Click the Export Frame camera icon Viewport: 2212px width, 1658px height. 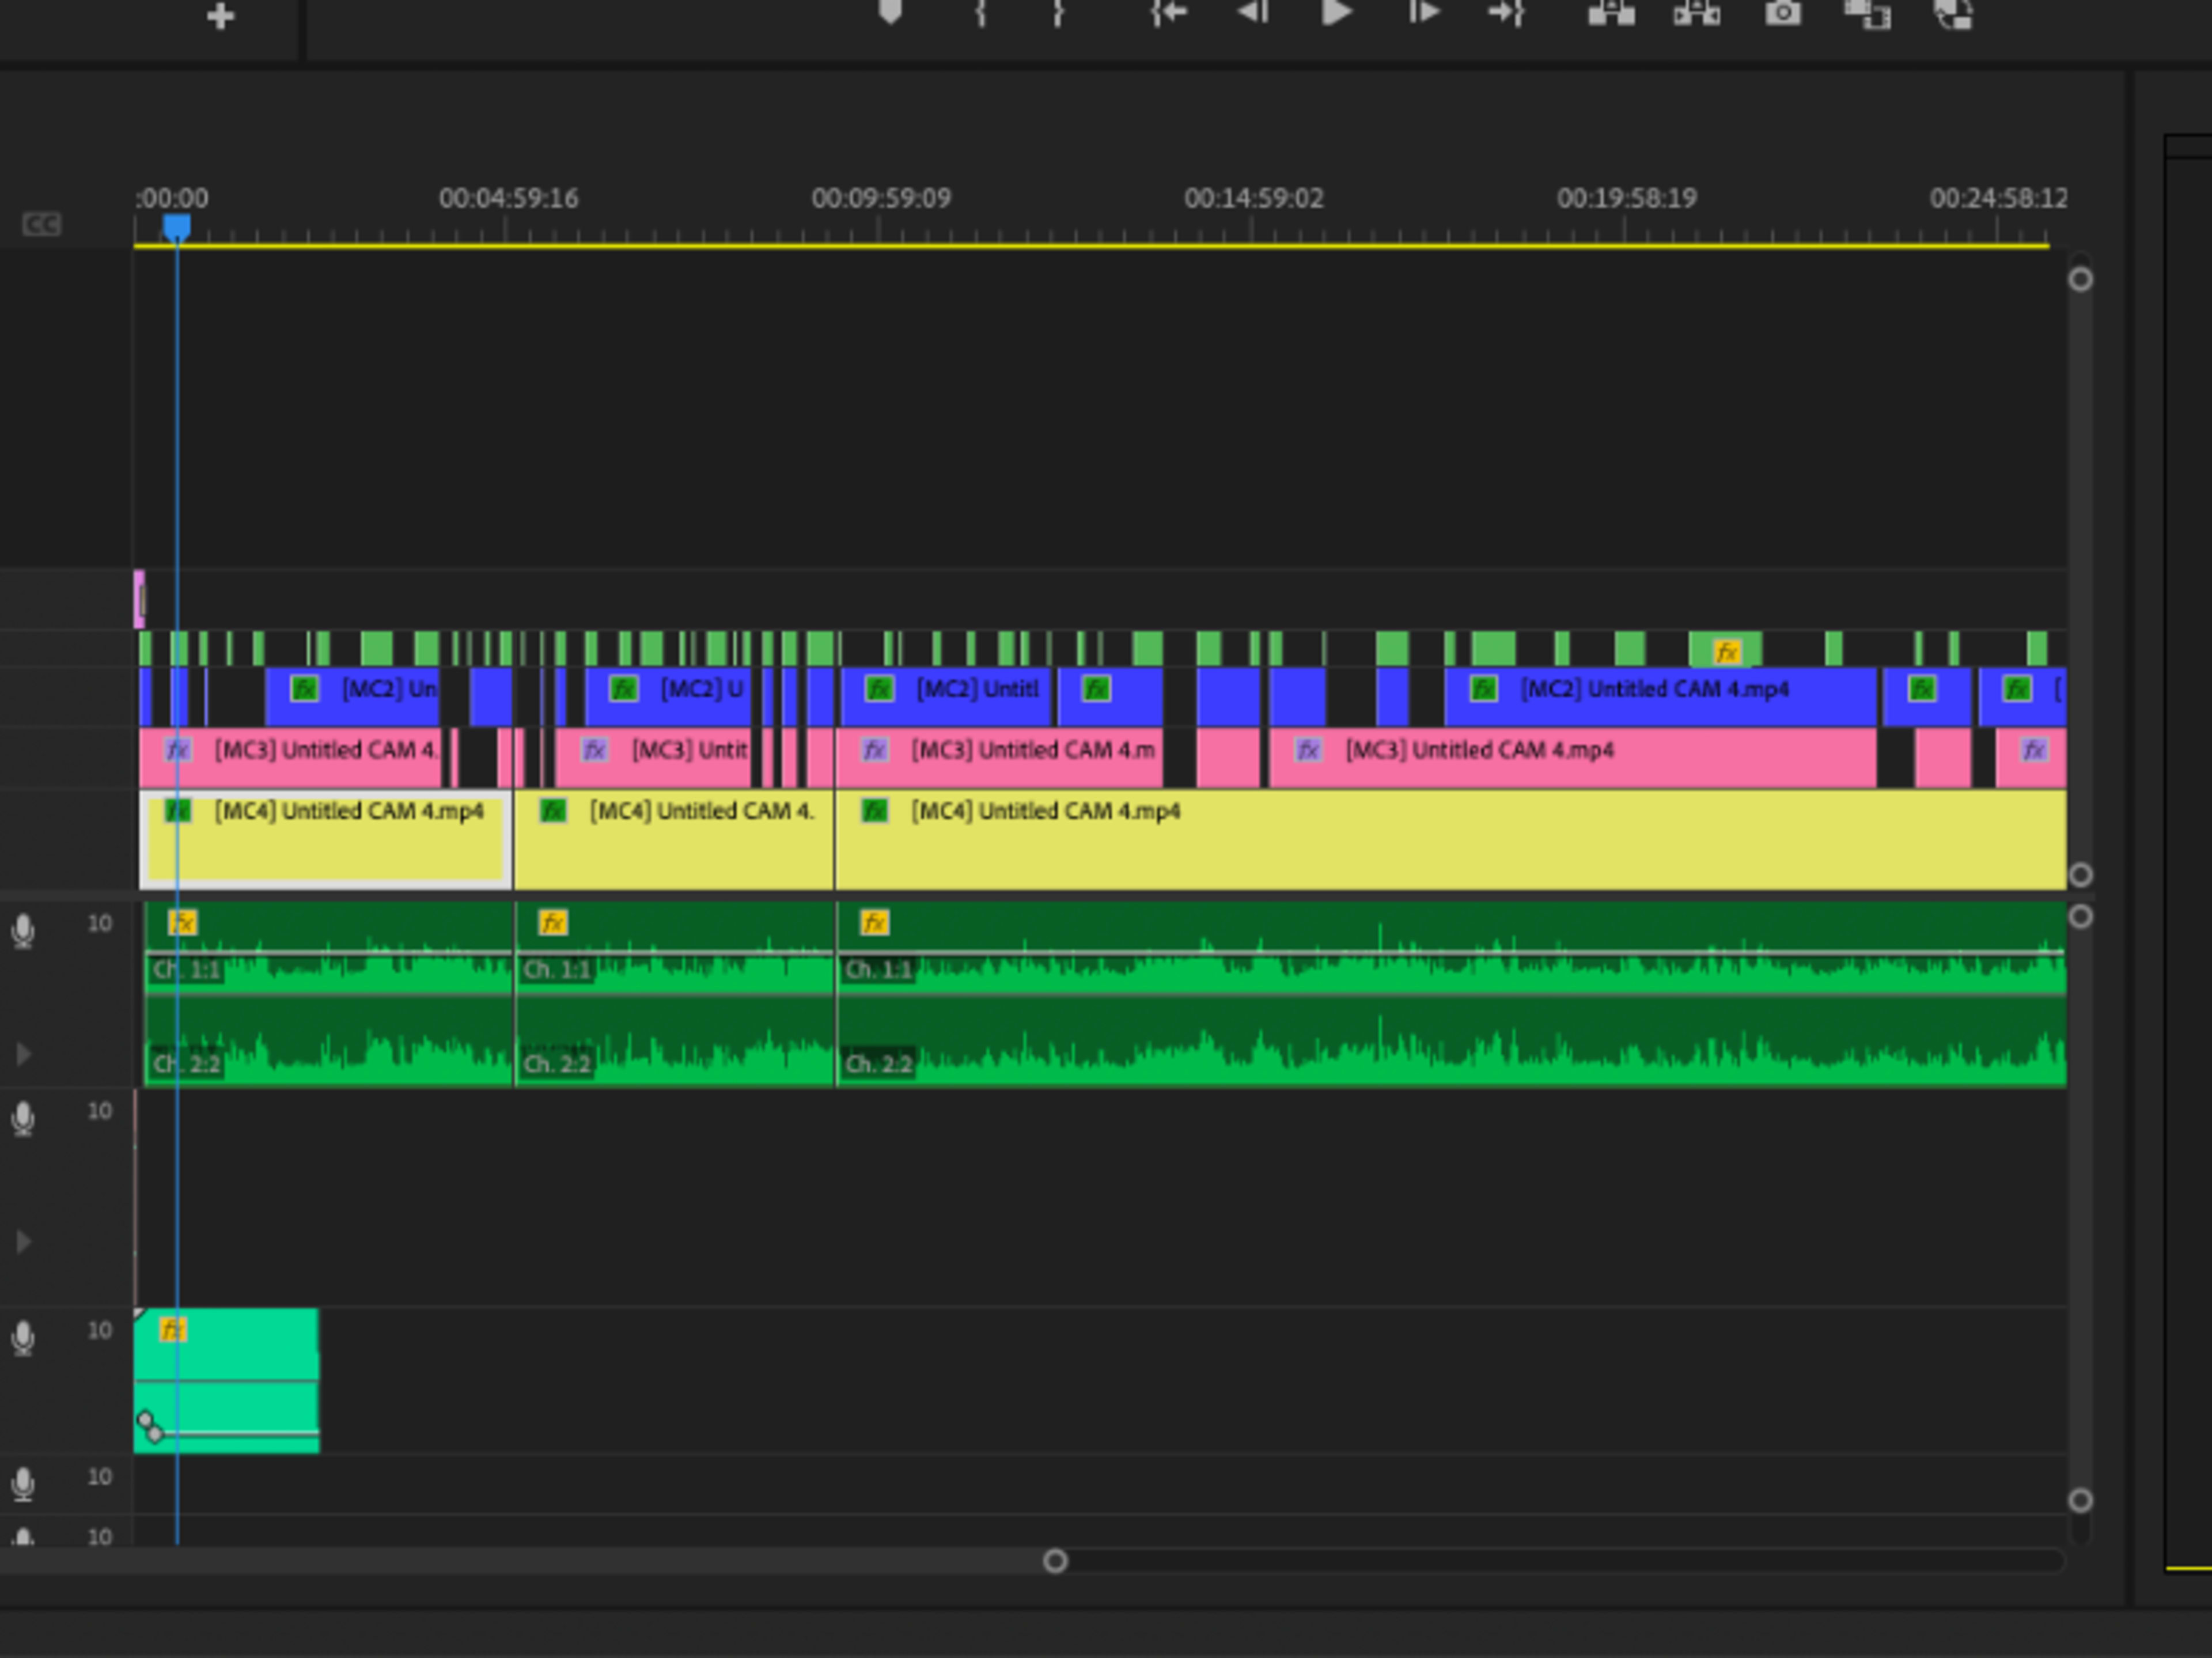1782,14
